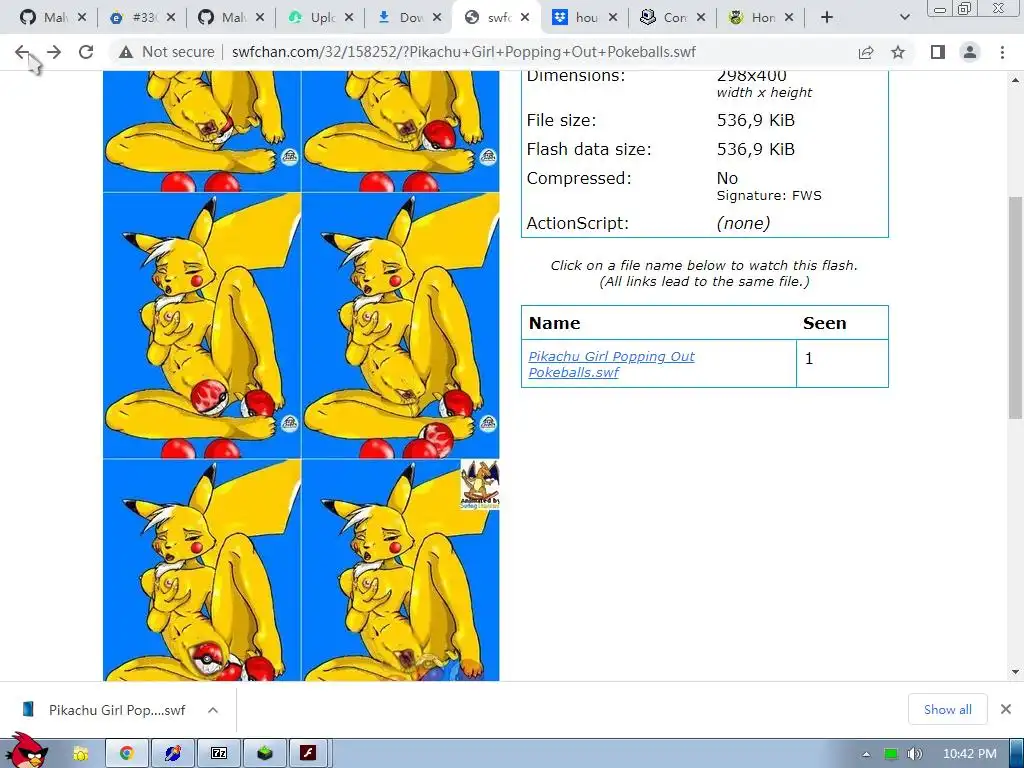Click the swfchan.com address bar URL

pyautogui.click(x=464, y=52)
